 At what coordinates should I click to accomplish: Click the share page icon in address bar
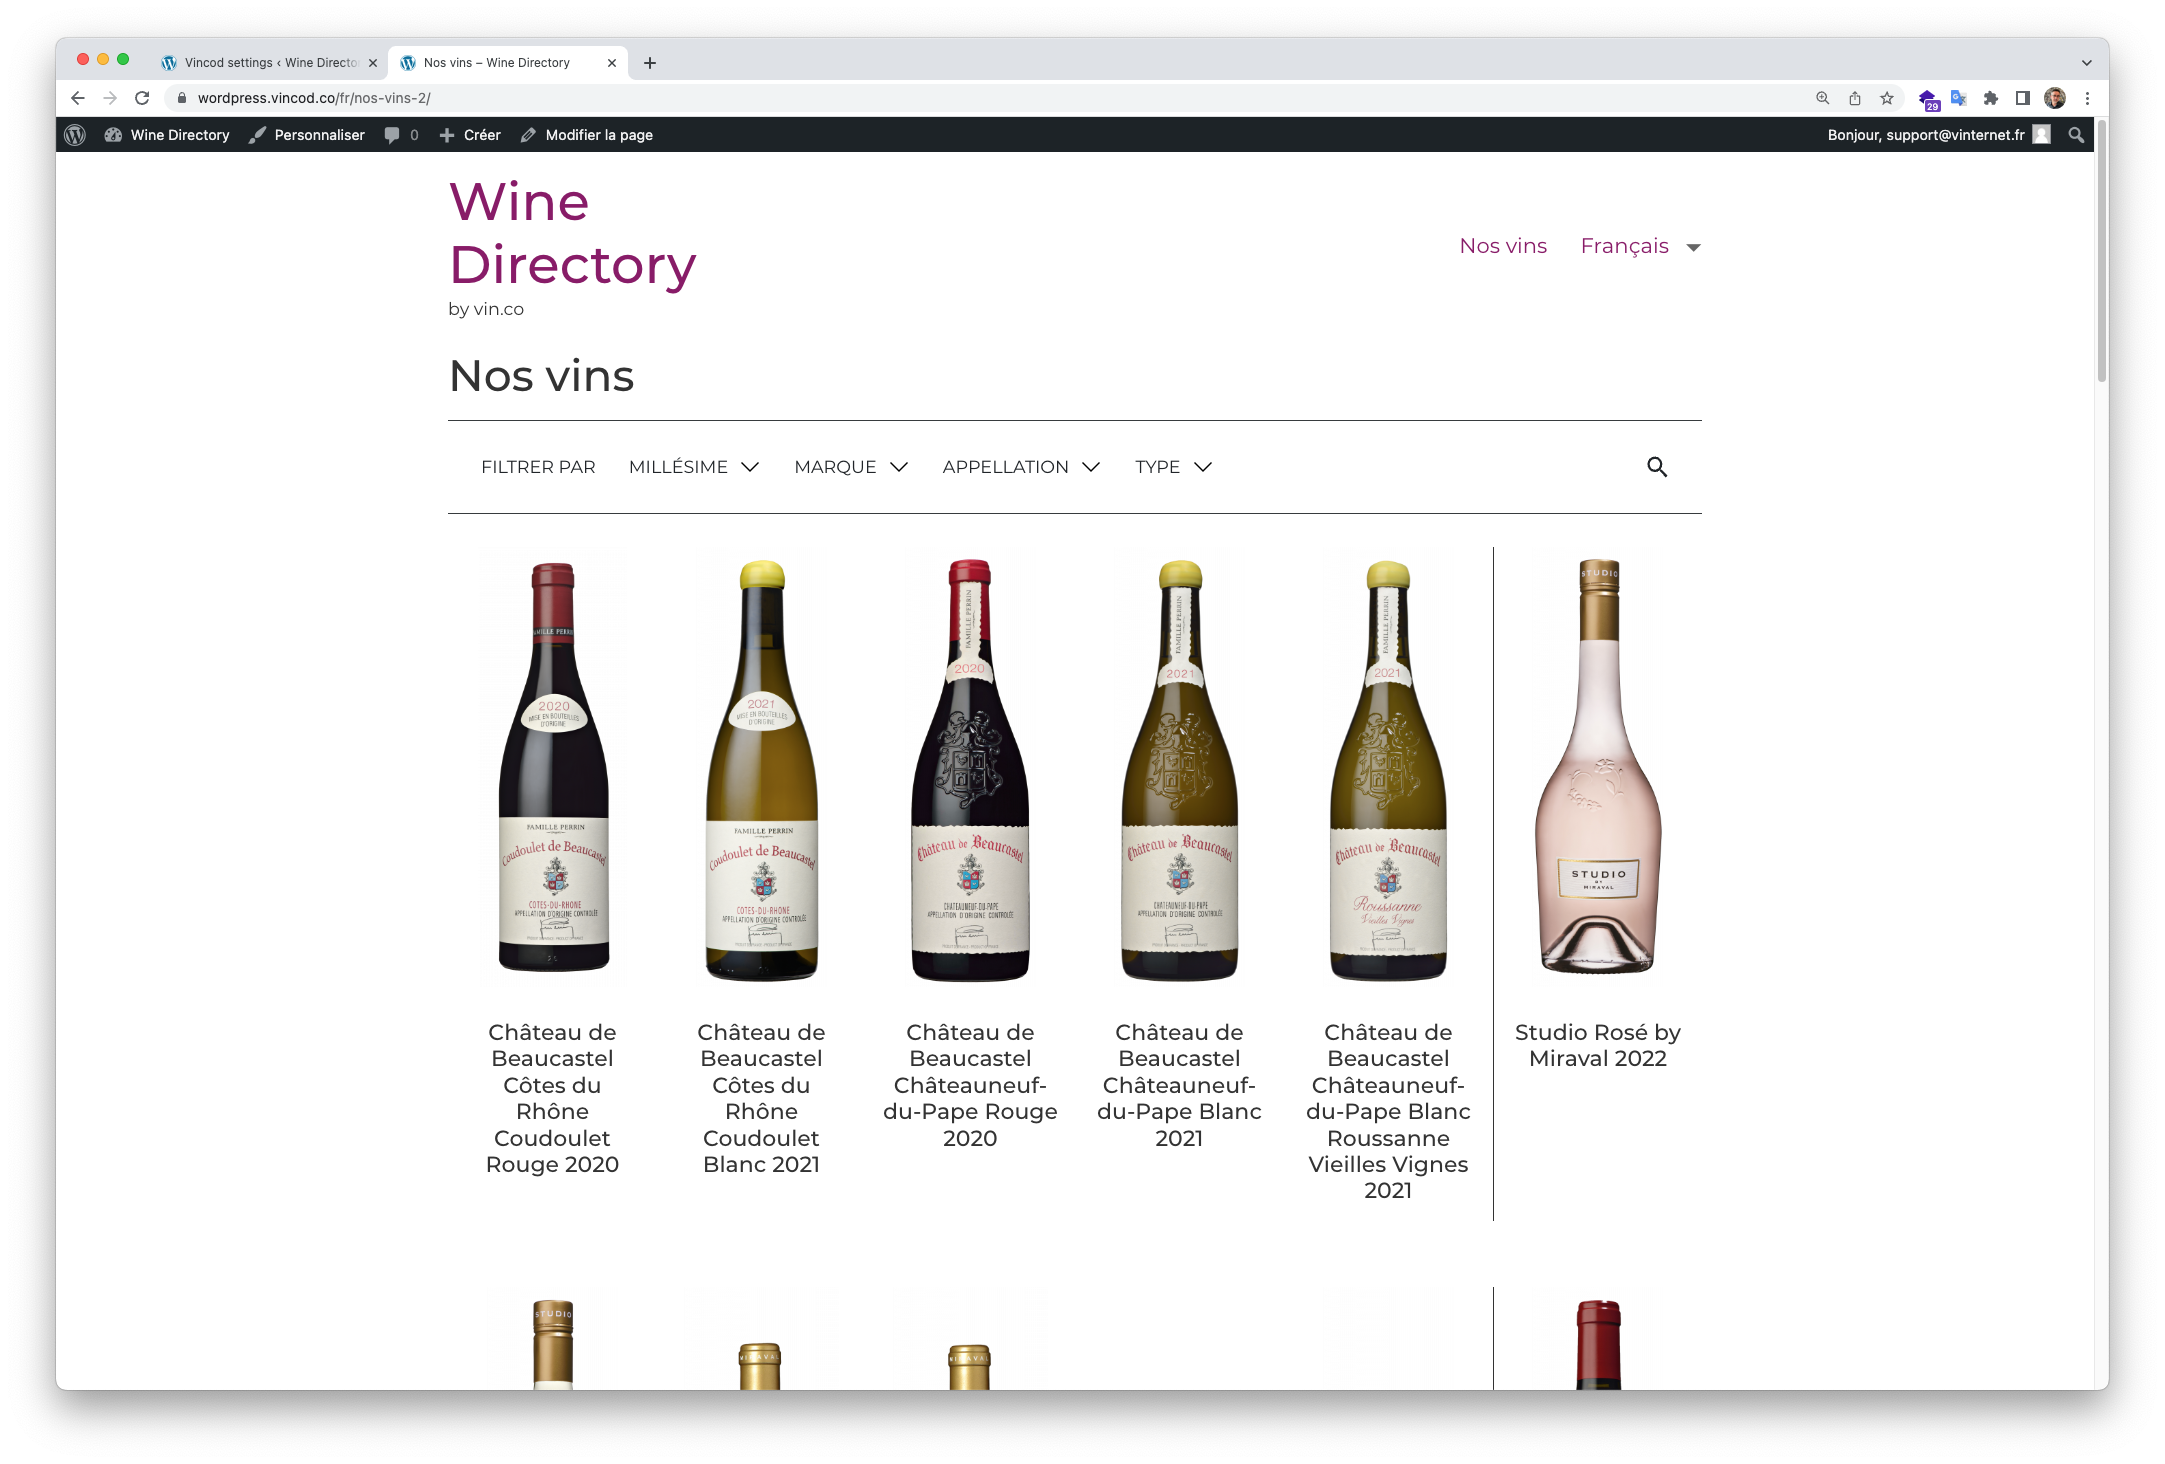1855,98
